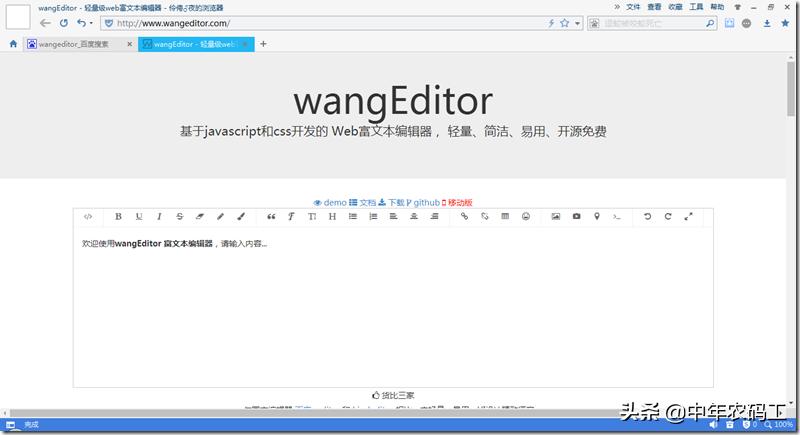Screen dimensions: 800x435
Task: Open the 收藏 menu
Action: tap(676, 7)
